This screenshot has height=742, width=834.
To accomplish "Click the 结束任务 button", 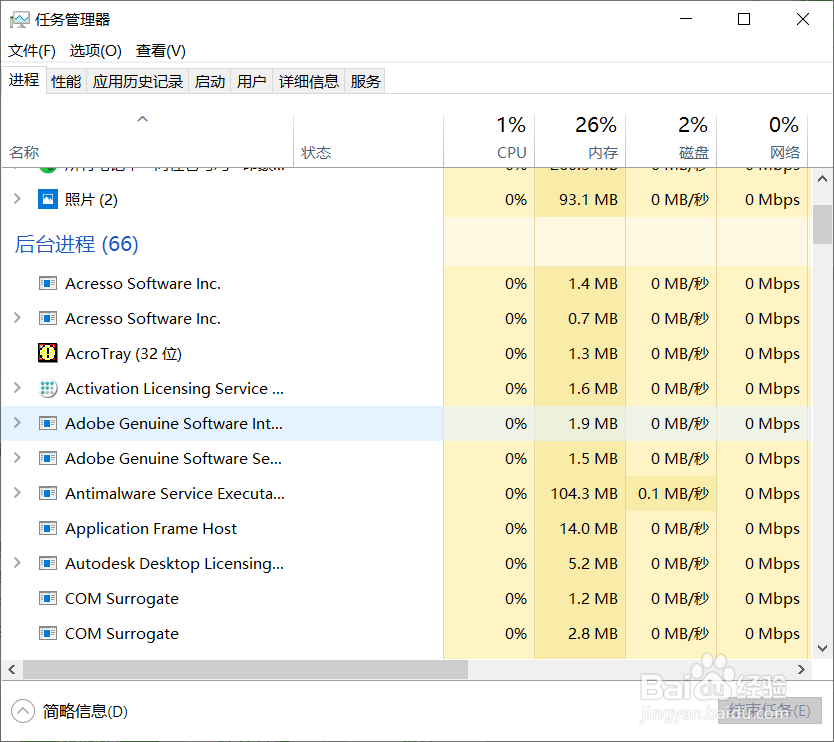I will tap(768, 711).
